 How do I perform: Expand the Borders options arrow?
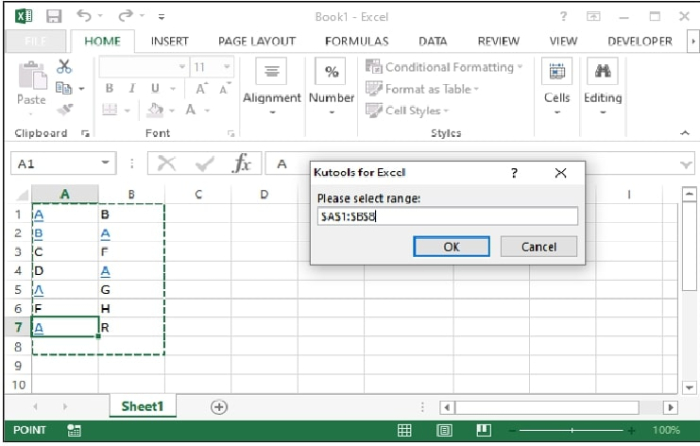pos(127,110)
